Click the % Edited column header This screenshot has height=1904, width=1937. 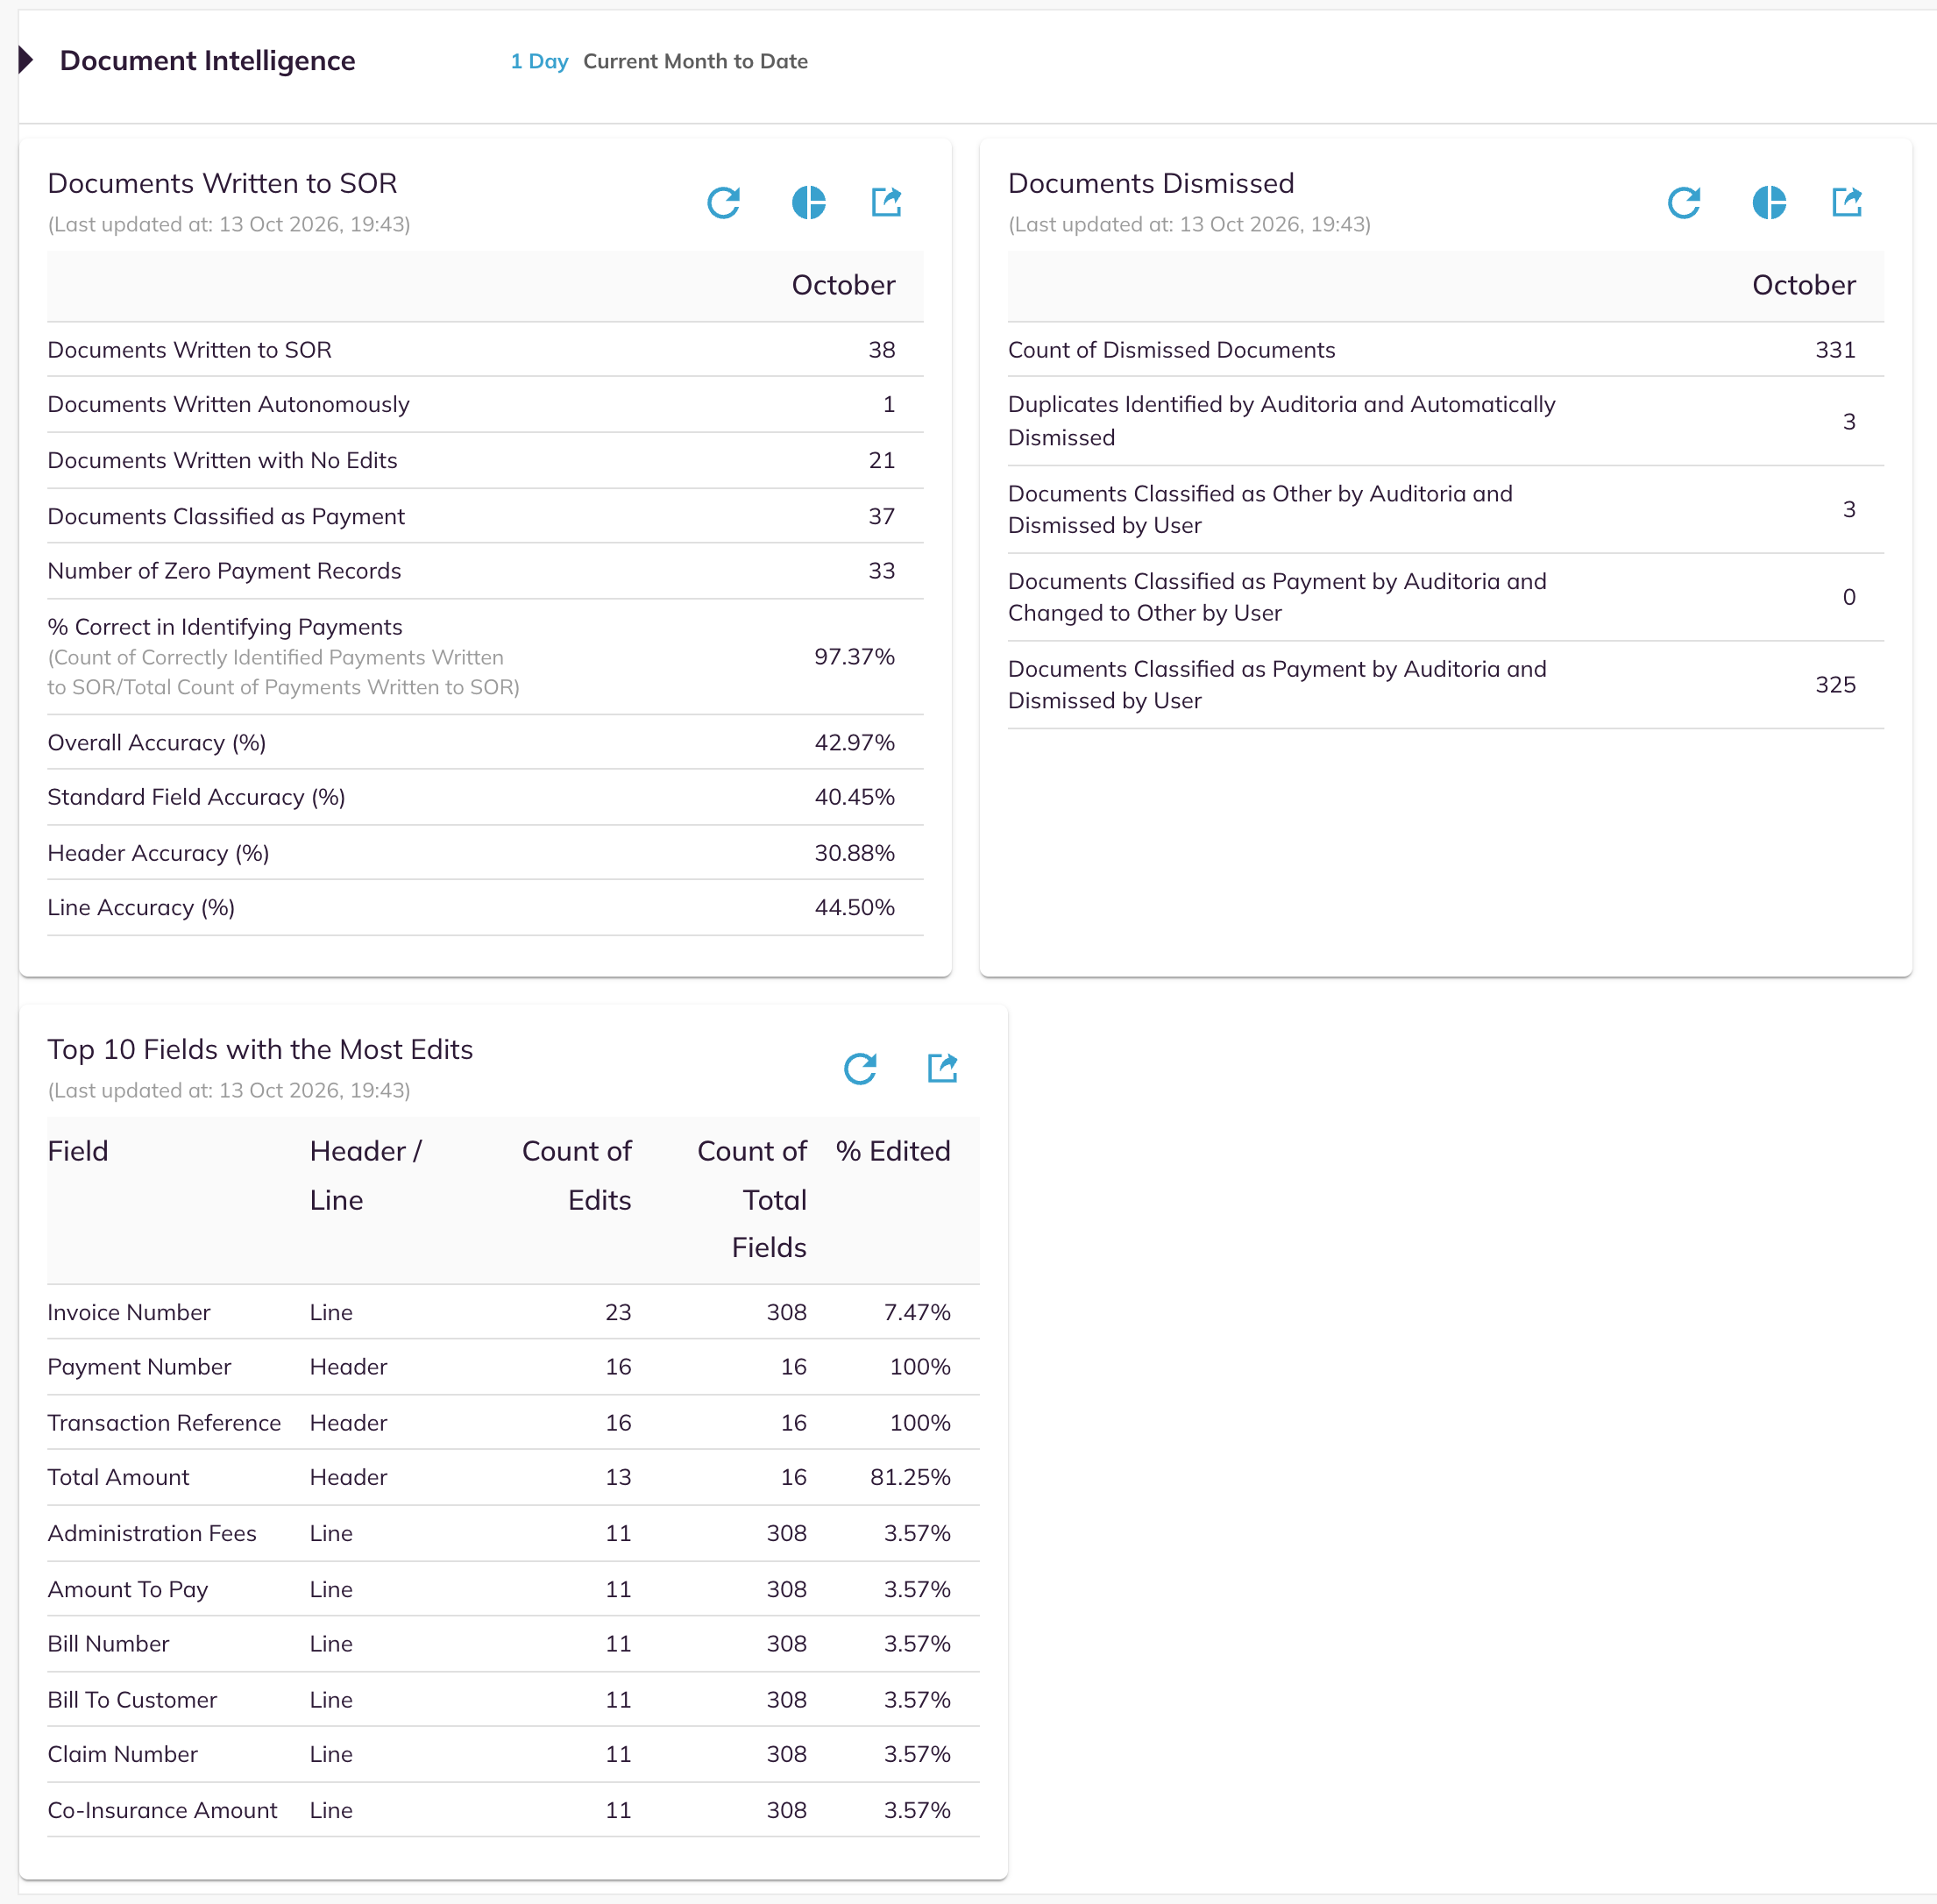tap(893, 1151)
